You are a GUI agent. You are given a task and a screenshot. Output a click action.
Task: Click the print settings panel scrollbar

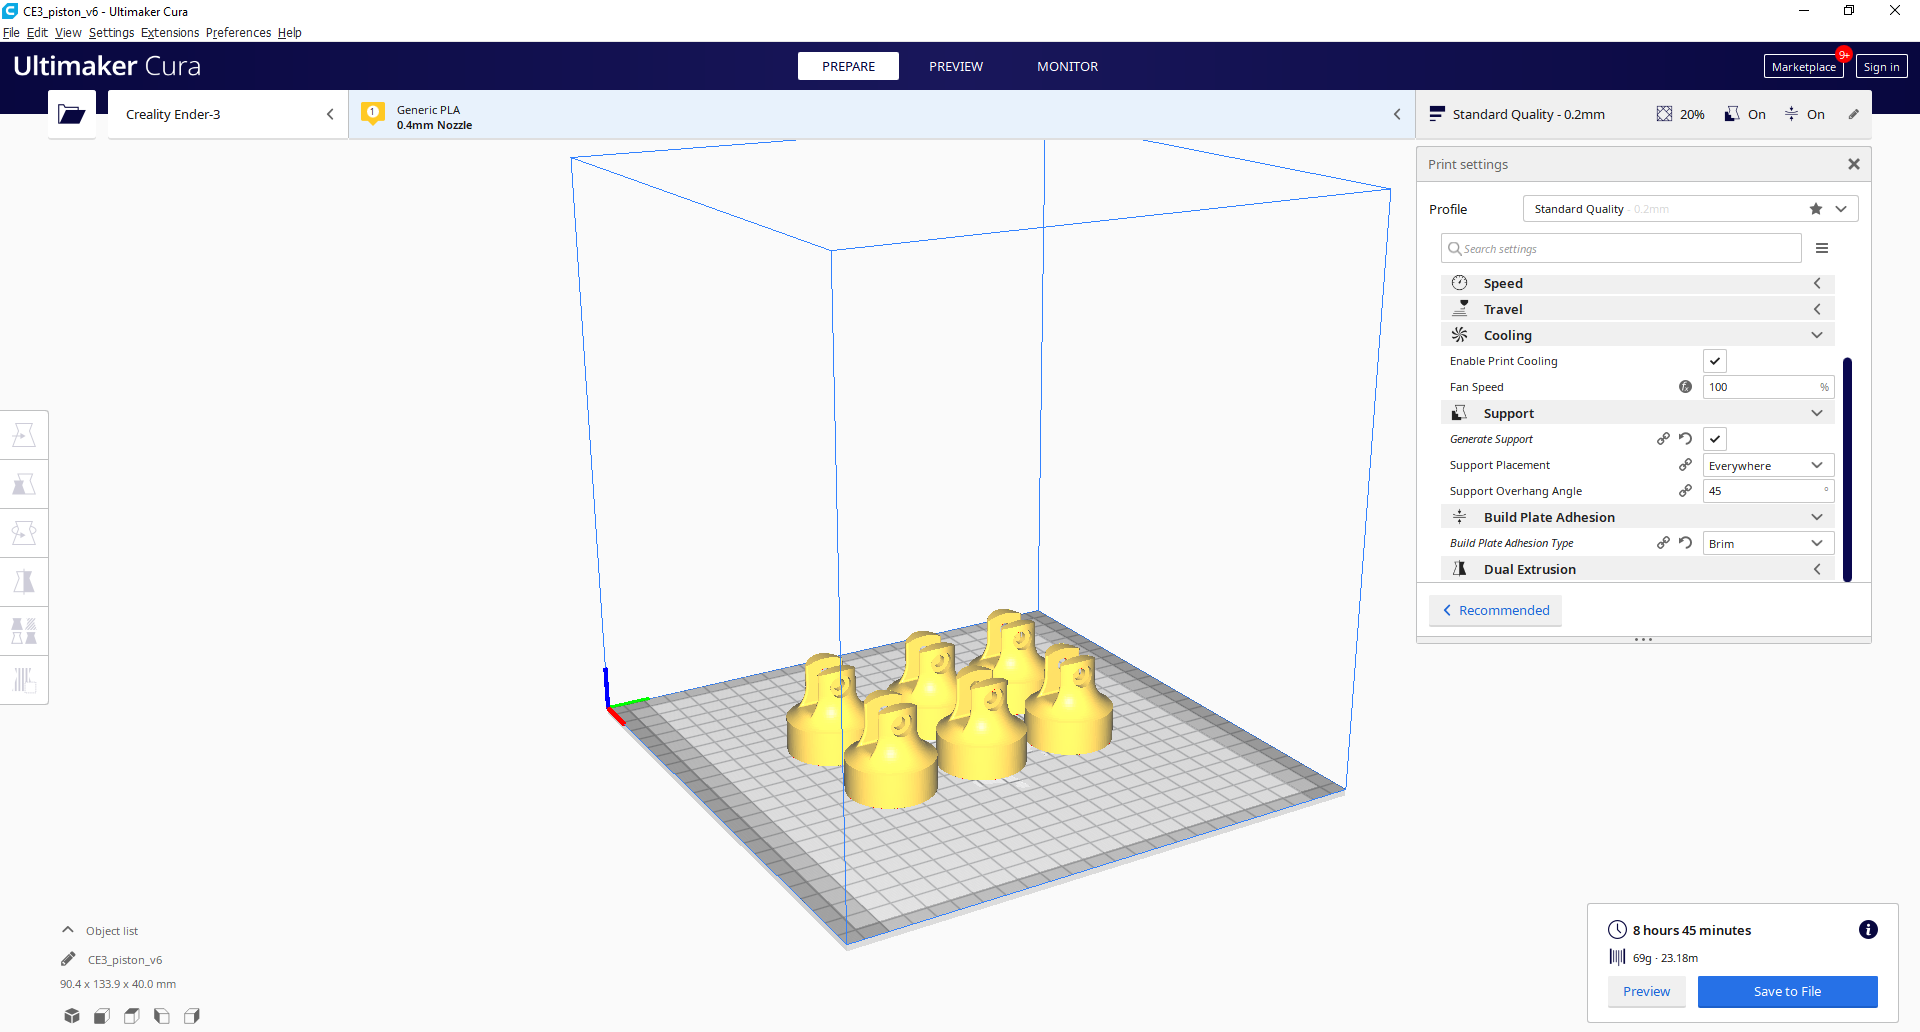[x=1847, y=468]
